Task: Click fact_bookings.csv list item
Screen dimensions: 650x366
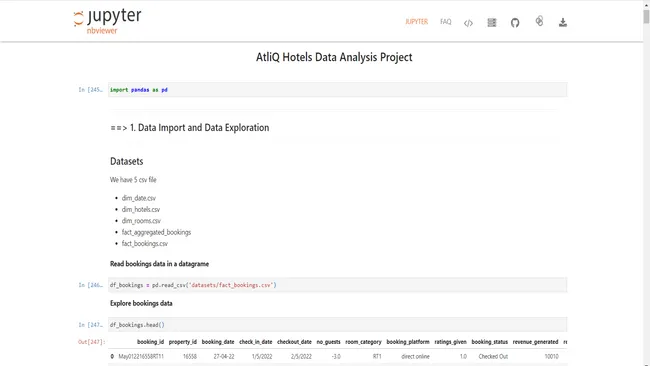Action: [145, 243]
